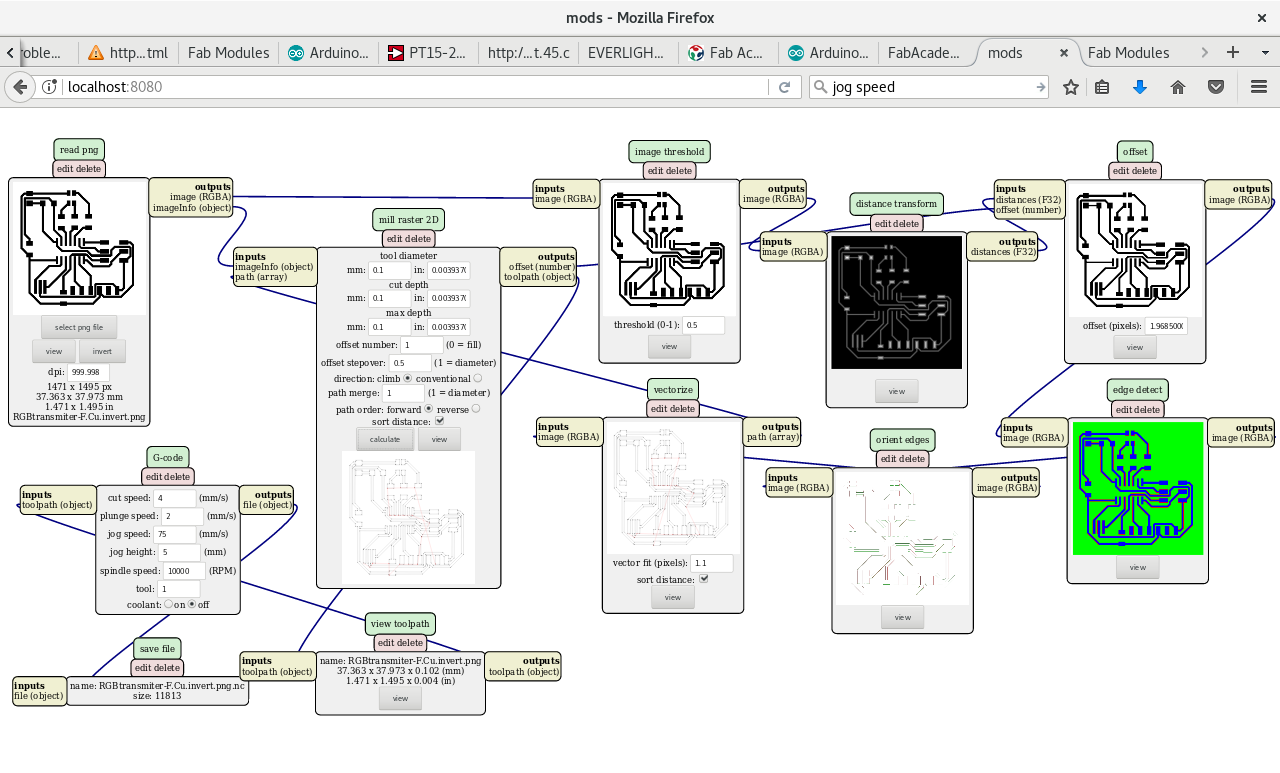Show your bookmarks list

click(x=1102, y=87)
